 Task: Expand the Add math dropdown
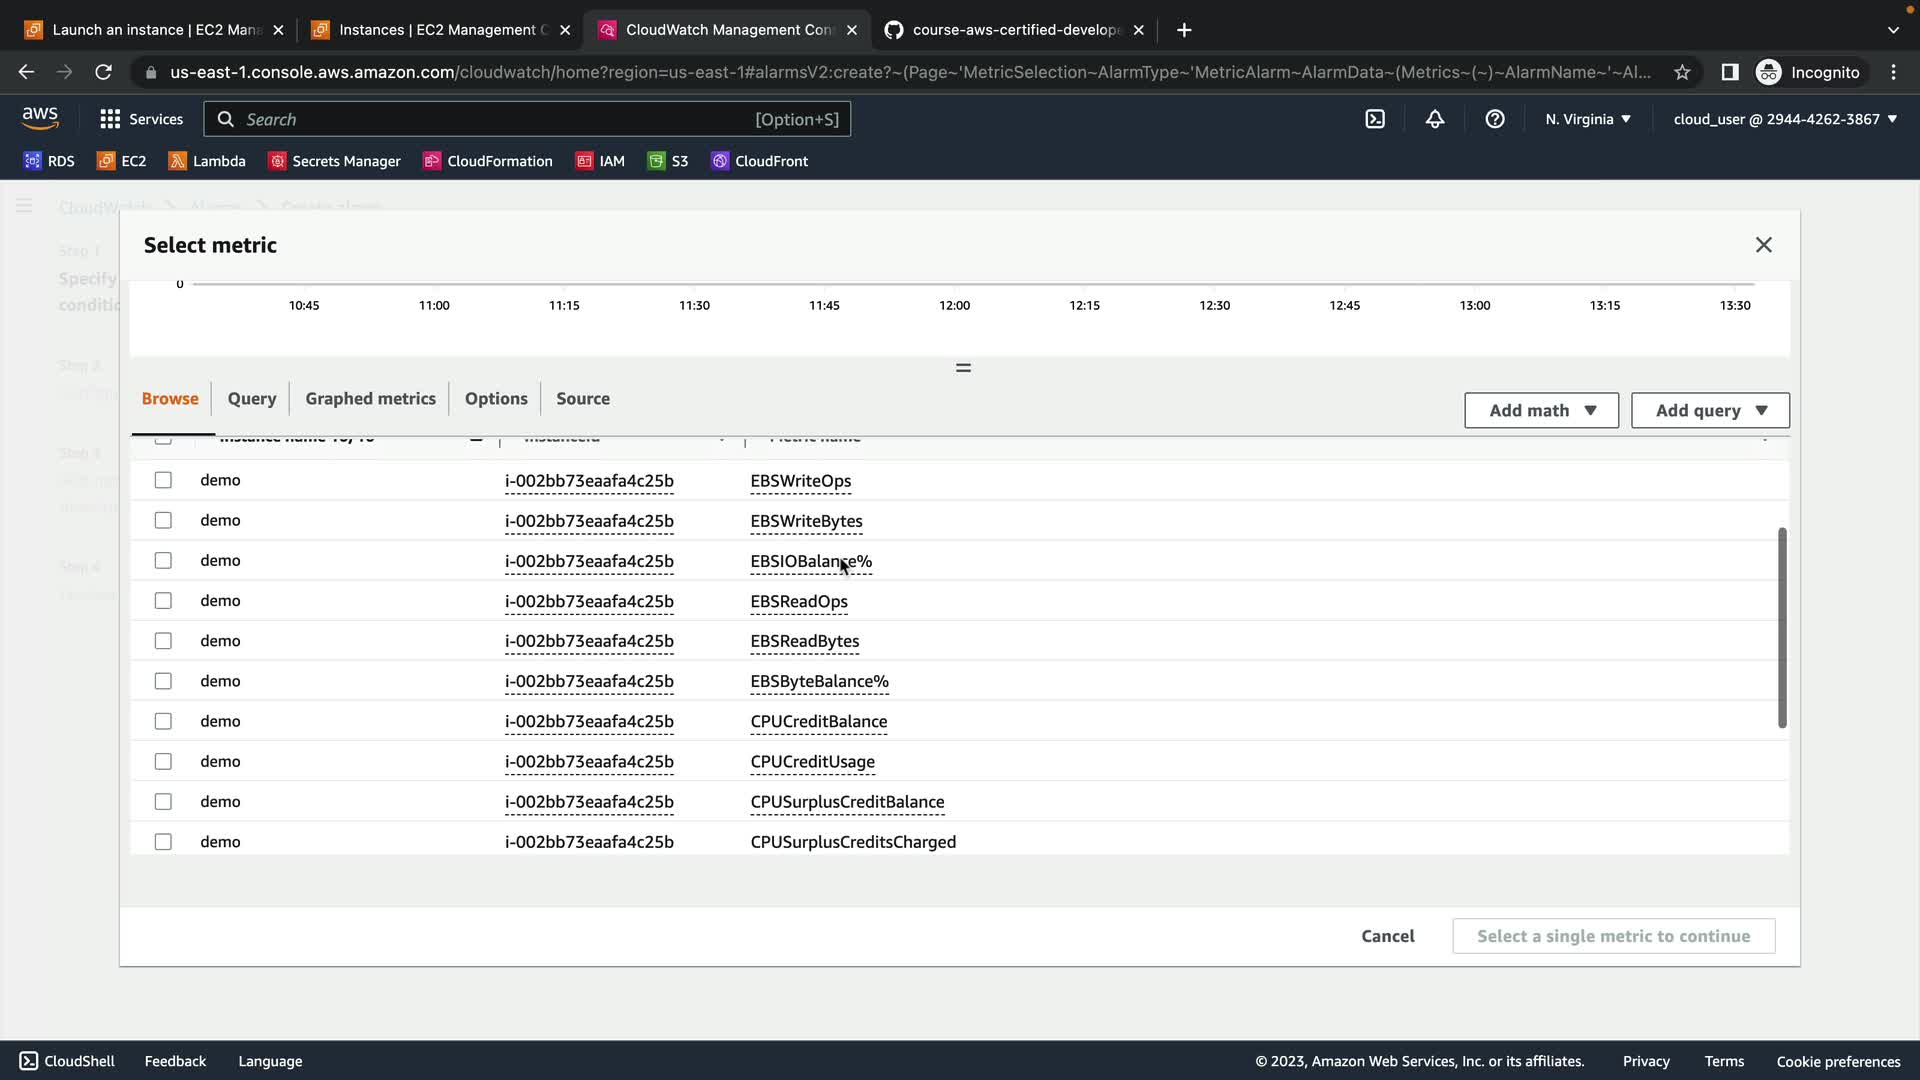[1541, 410]
